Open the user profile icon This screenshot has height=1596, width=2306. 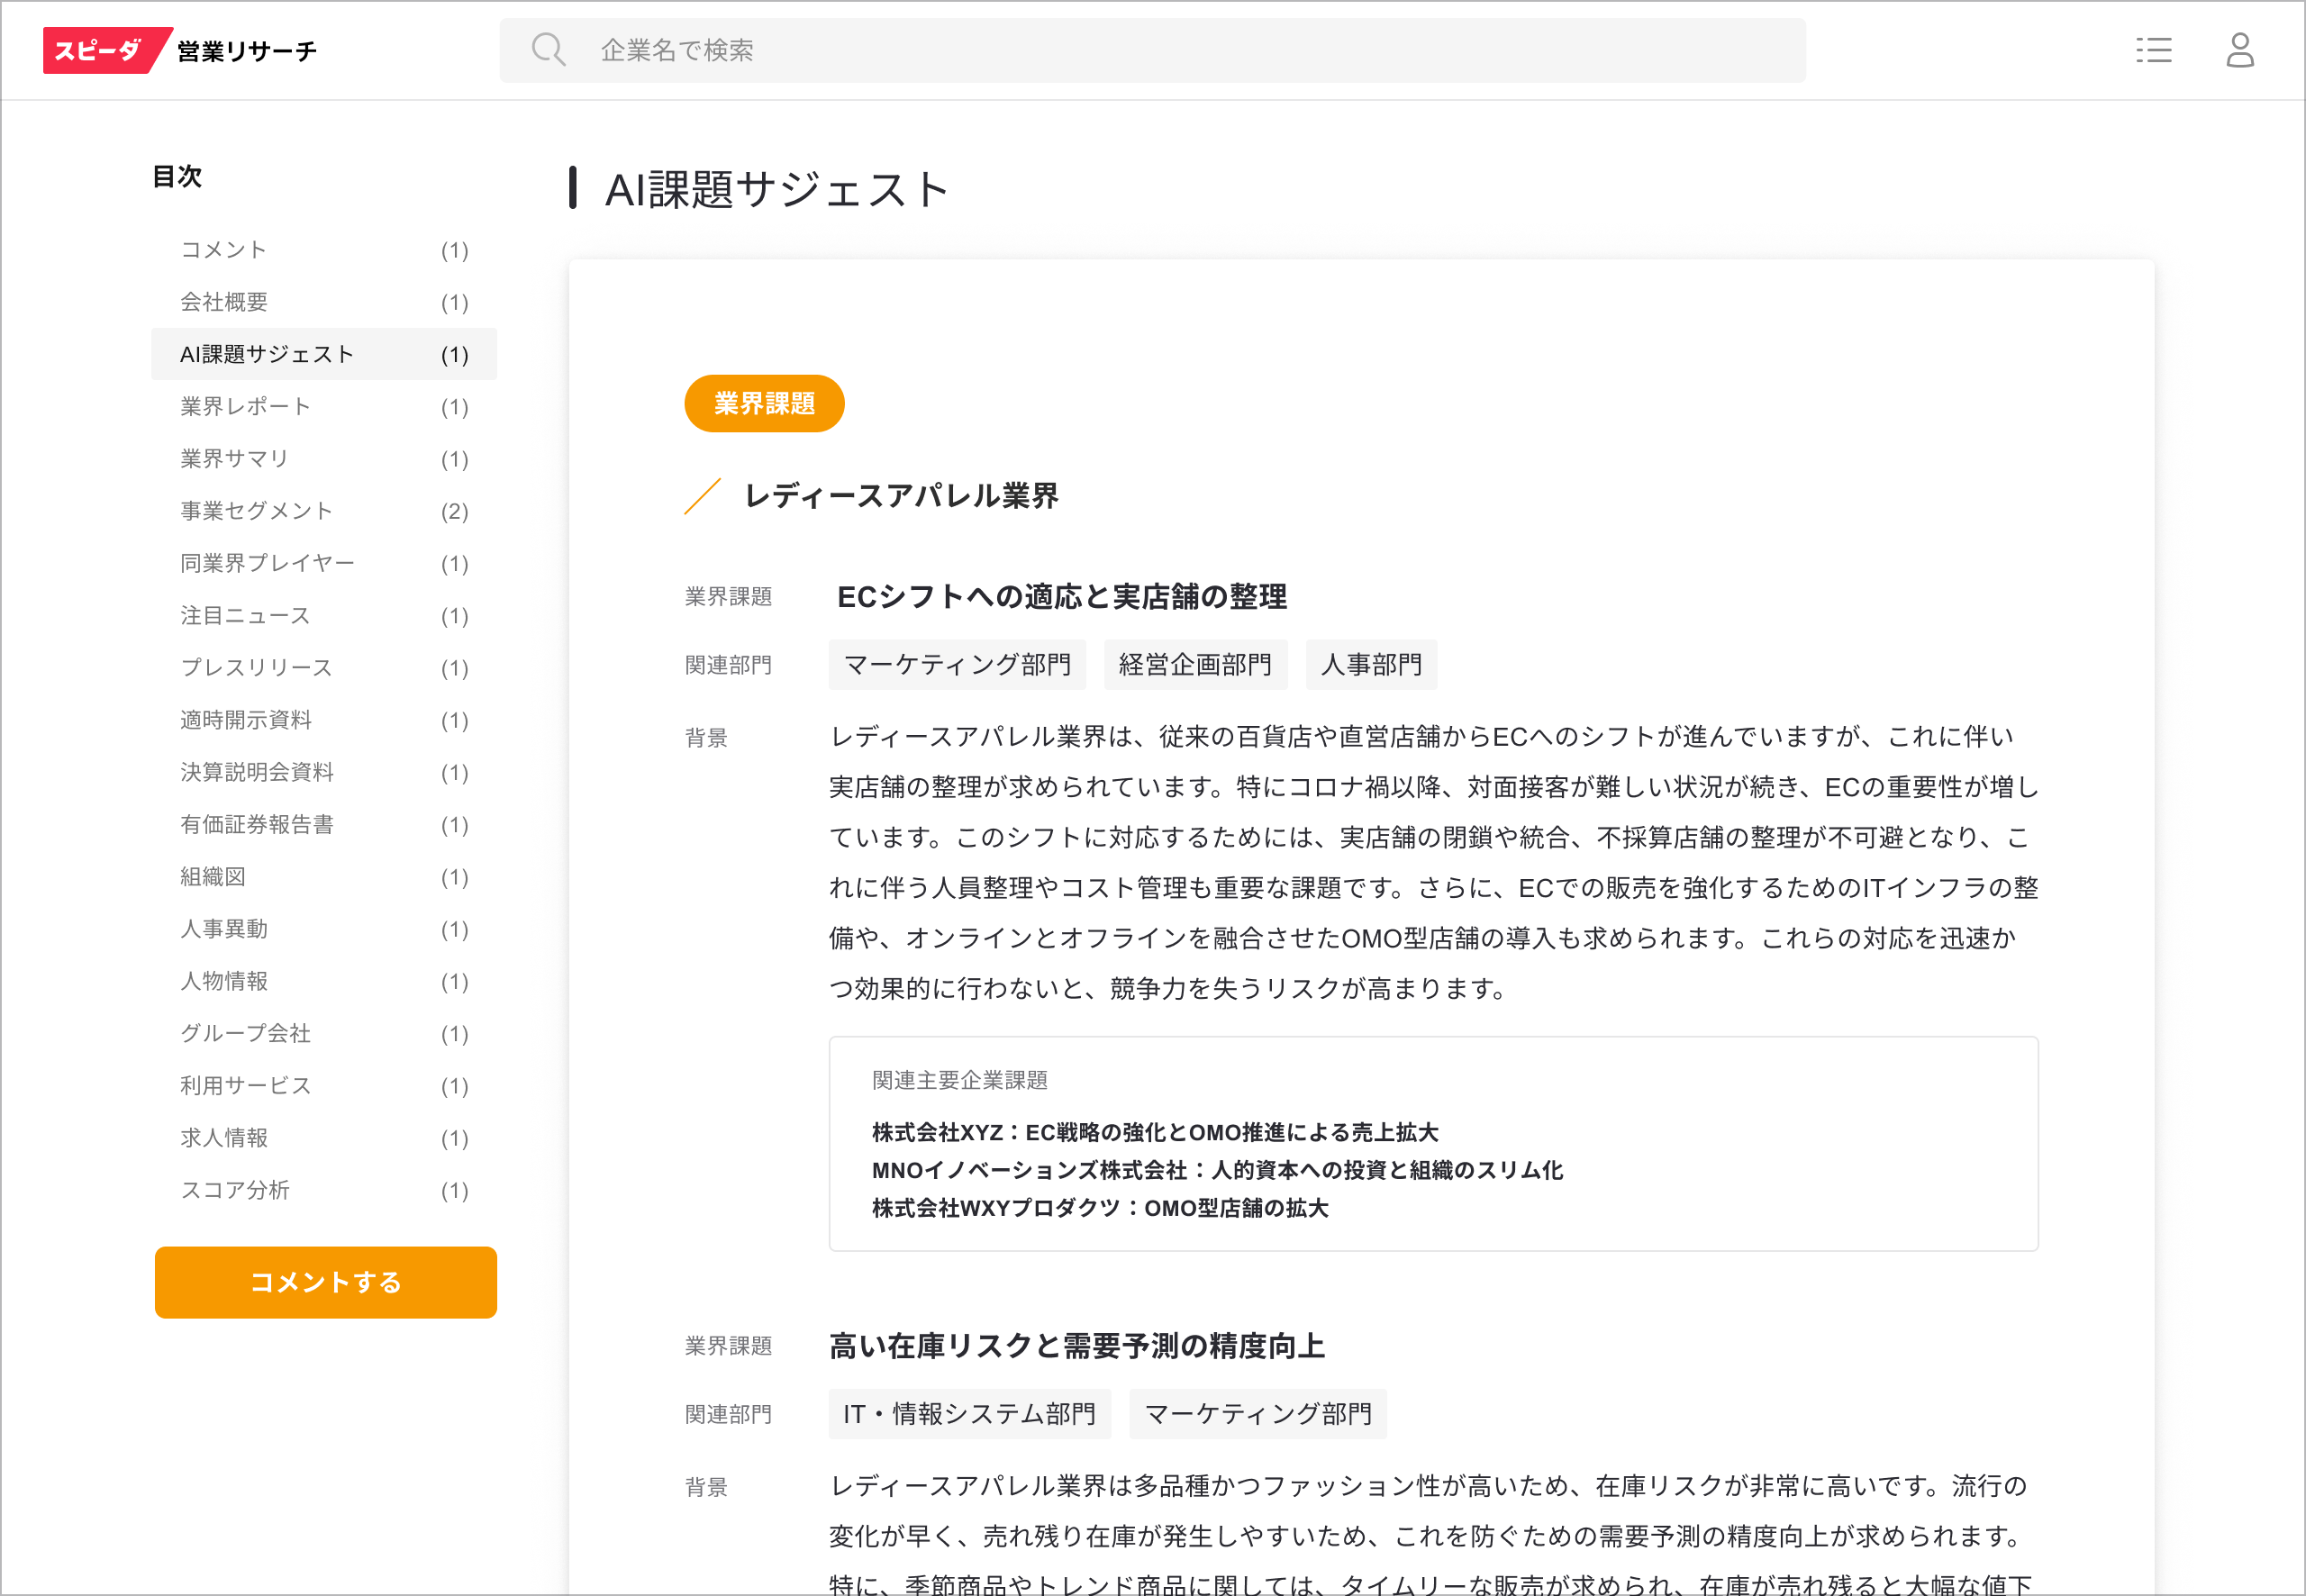(x=2239, y=50)
